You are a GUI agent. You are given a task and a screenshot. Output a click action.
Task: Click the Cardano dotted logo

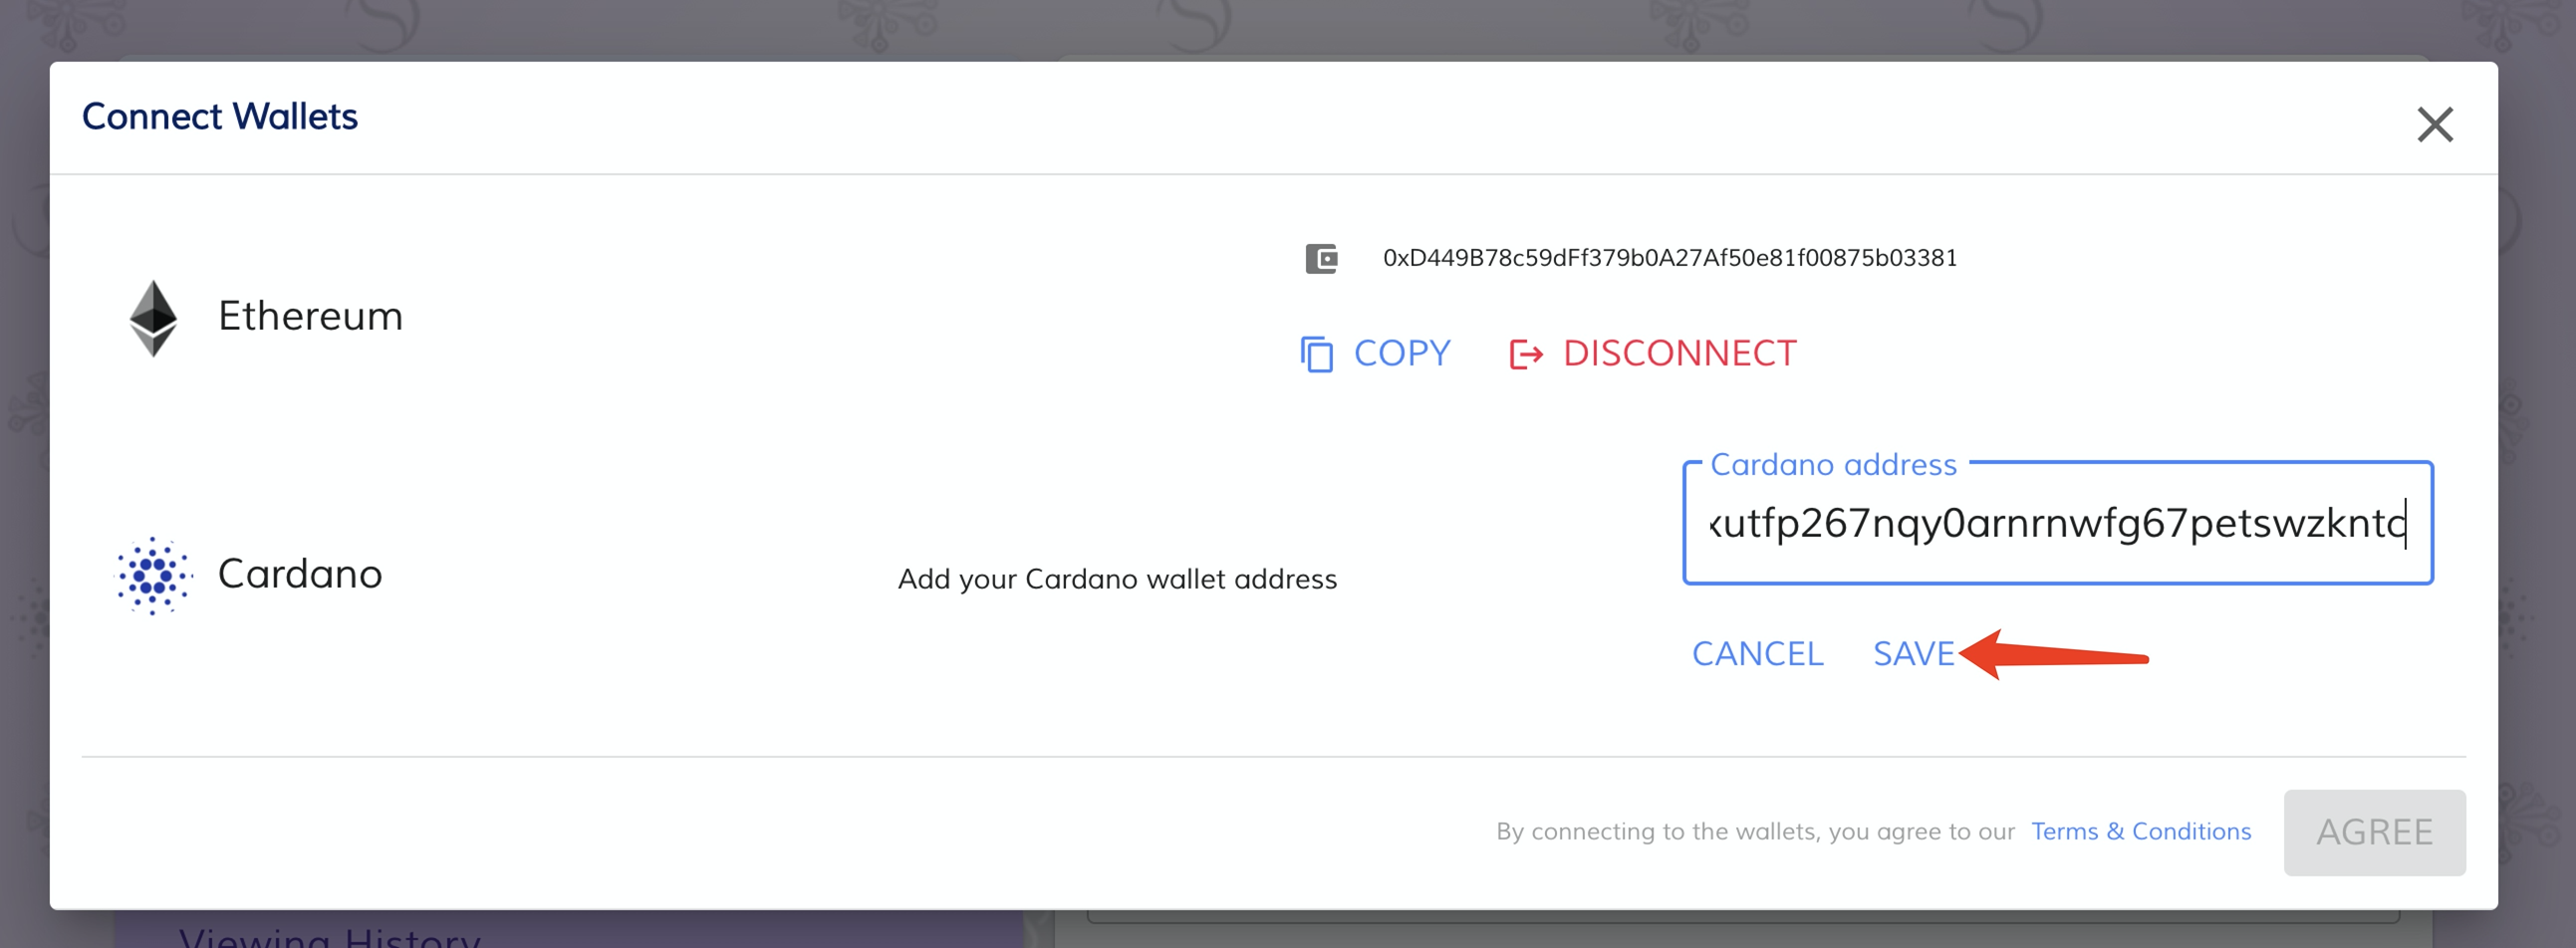point(153,575)
